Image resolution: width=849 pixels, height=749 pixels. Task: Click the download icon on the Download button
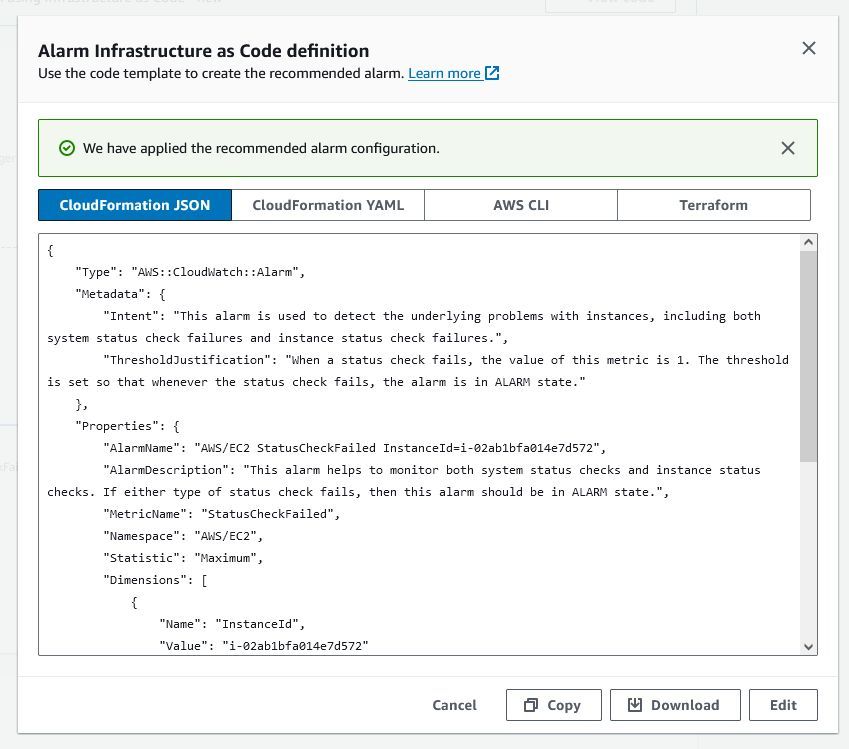coord(636,705)
